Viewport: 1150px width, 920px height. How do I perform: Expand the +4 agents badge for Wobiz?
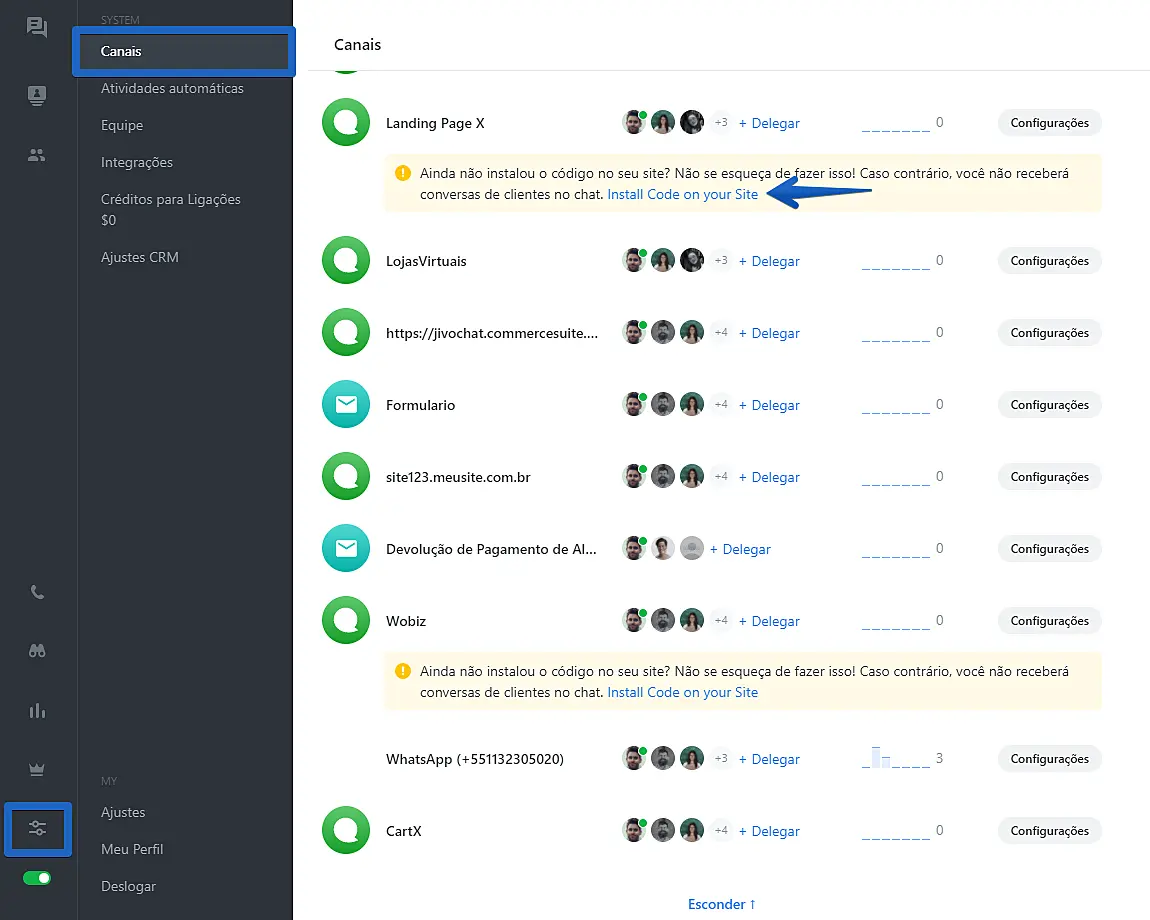721,621
